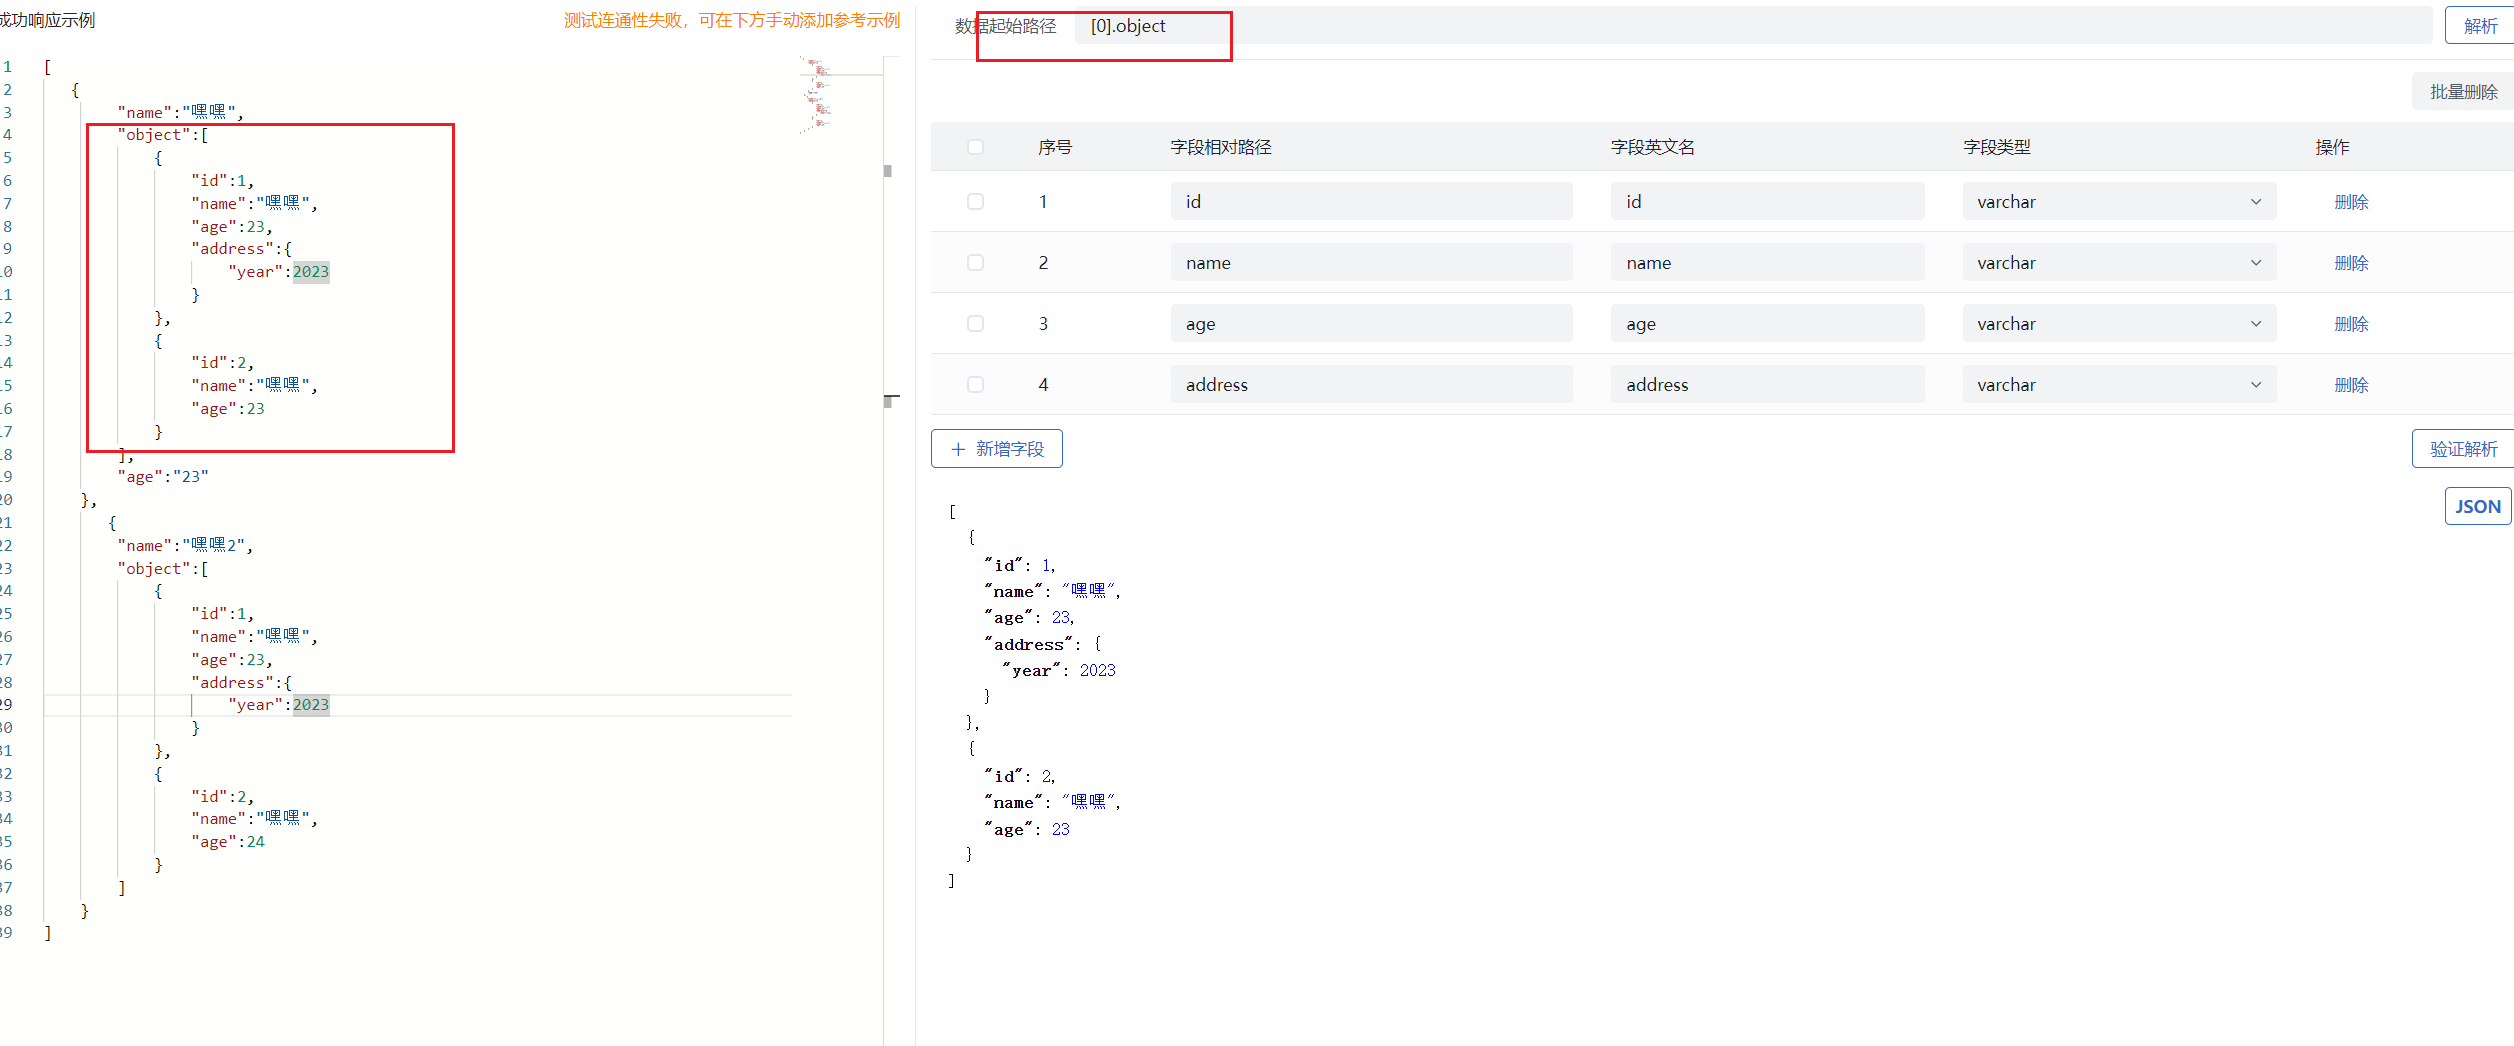Click the JSON toggle button

(x=2478, y=507)
